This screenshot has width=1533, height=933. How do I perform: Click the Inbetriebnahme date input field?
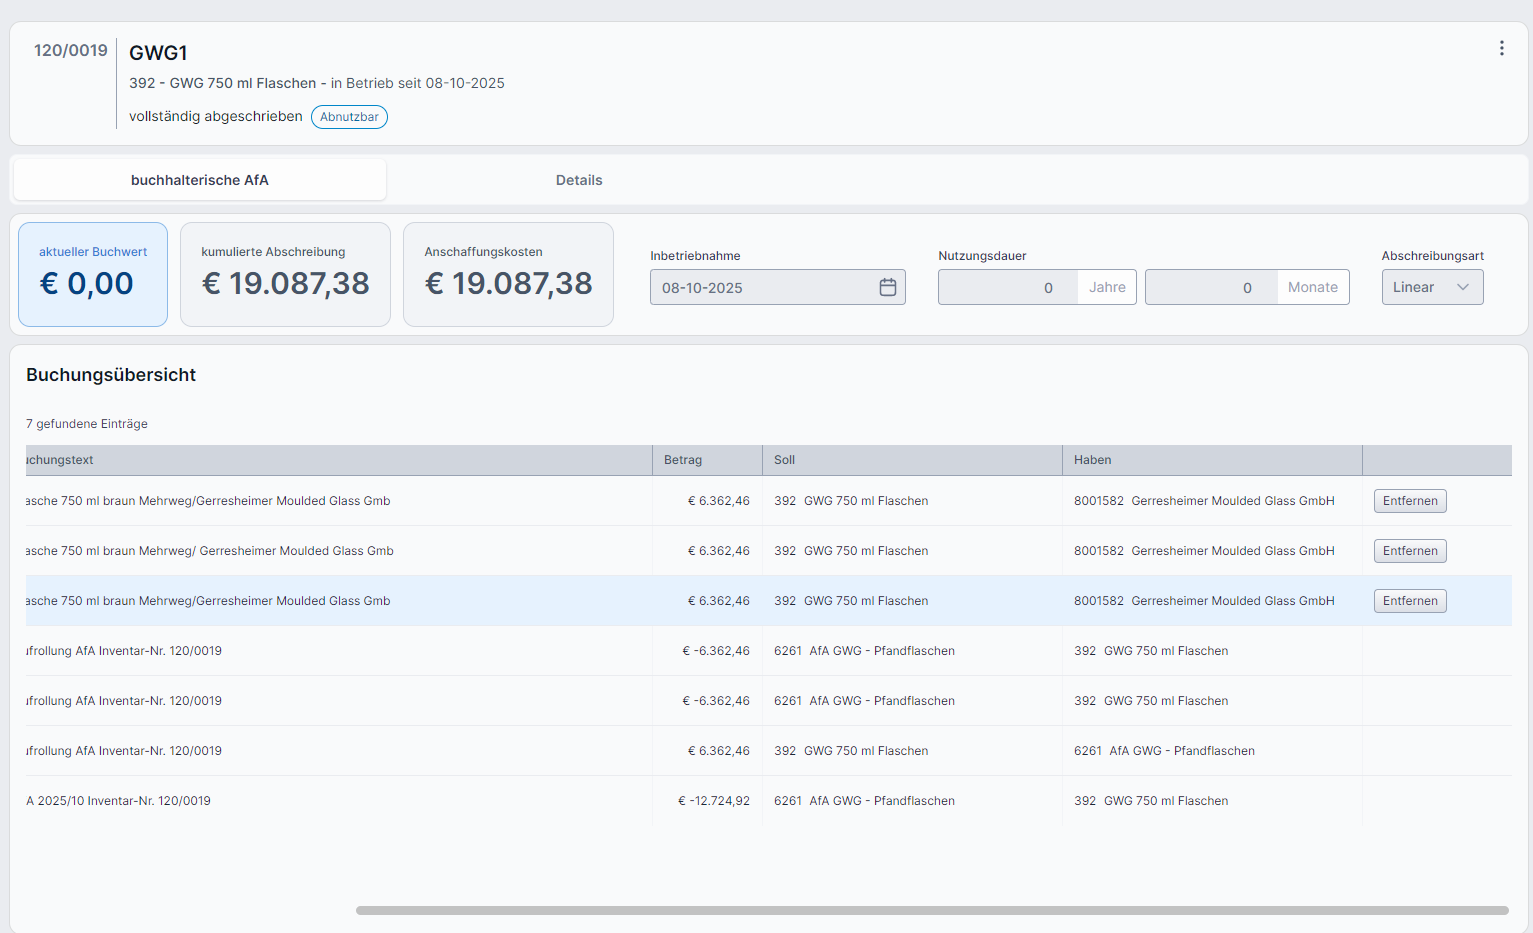(760, 288)
